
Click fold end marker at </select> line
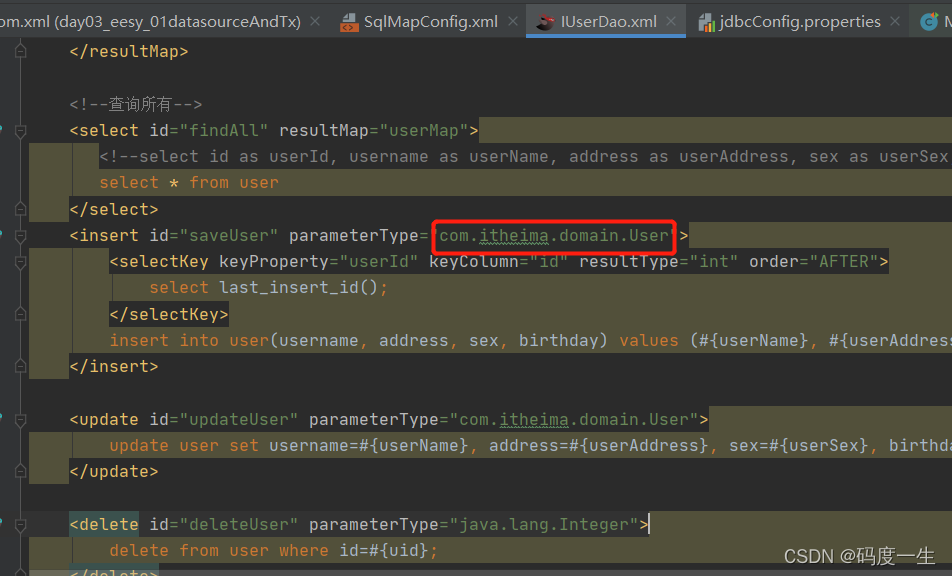(21, 209)
